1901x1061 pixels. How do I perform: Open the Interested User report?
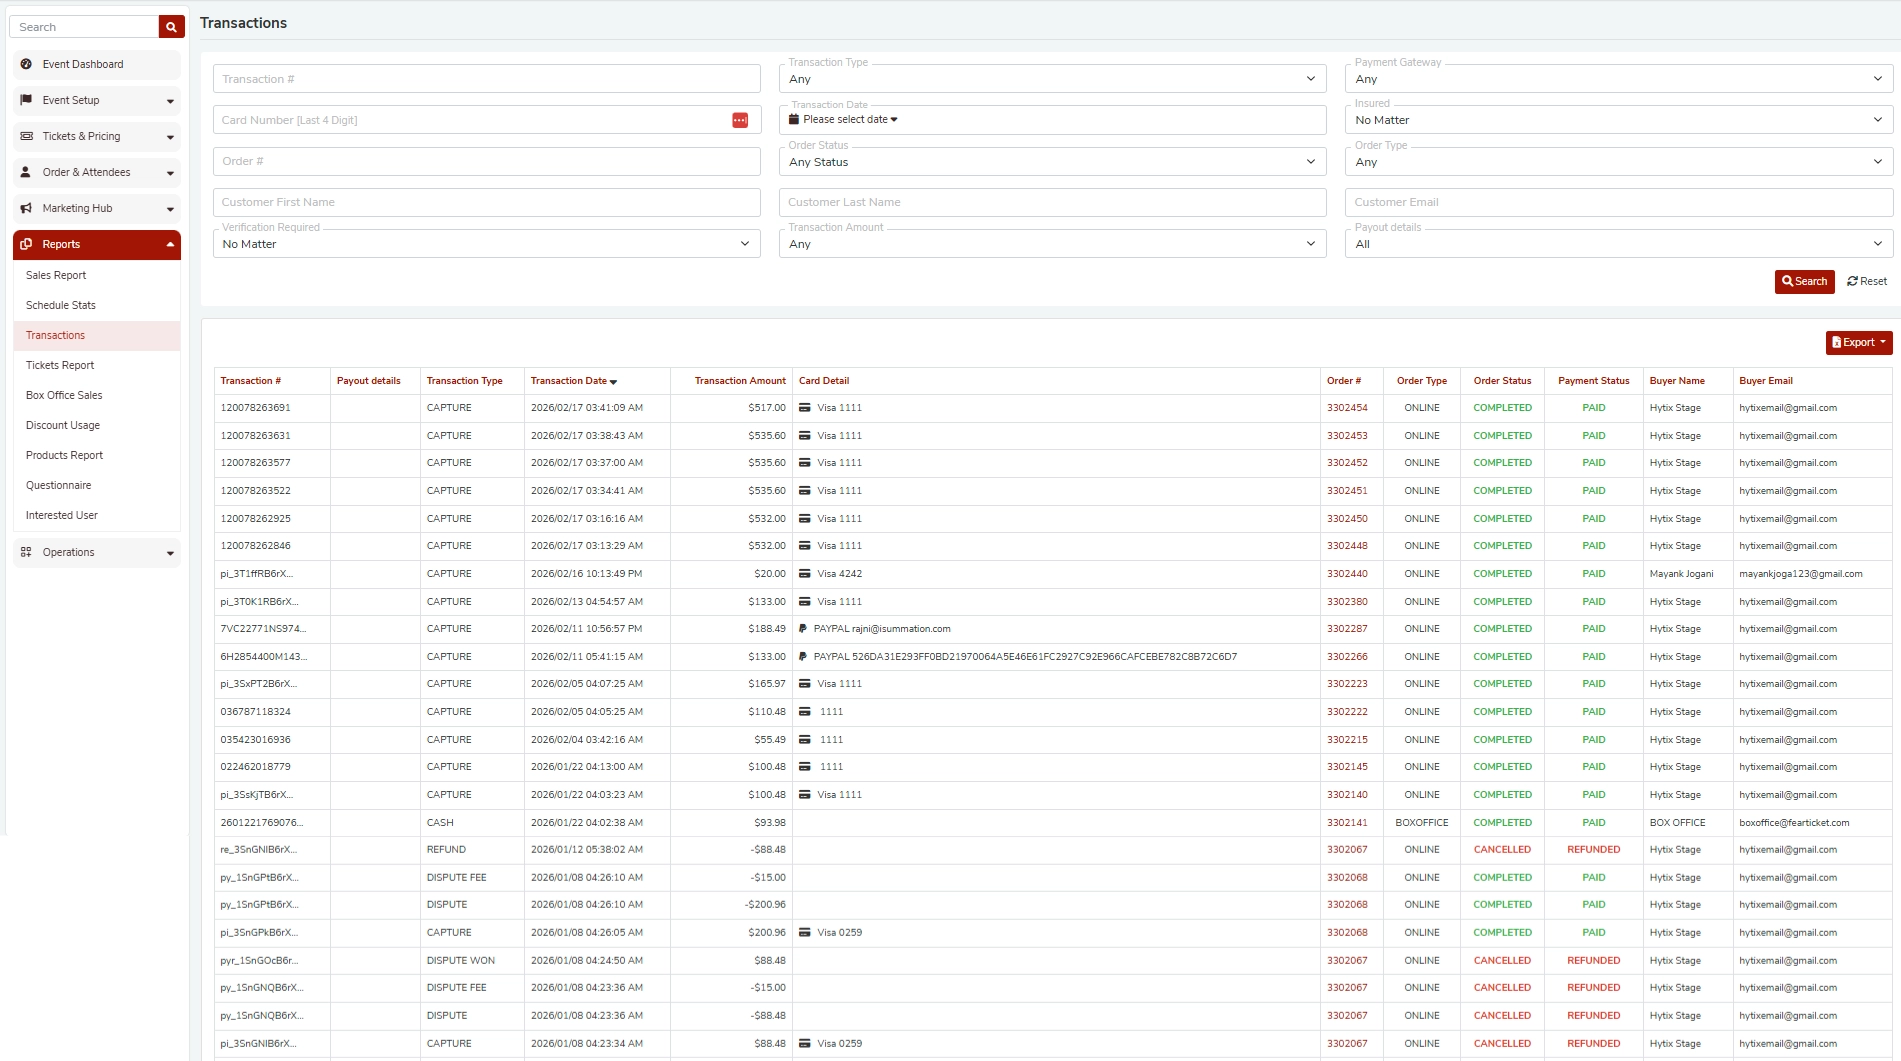click(x=62, y=515)
